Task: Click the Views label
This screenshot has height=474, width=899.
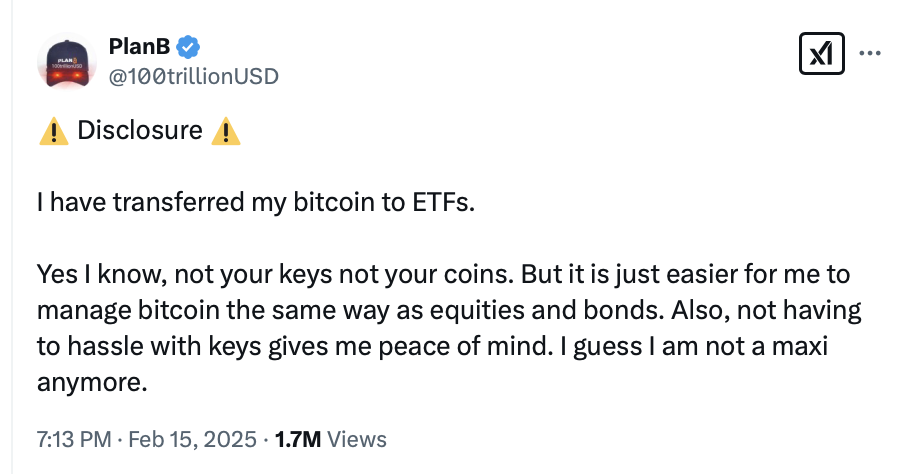Action: click(356, 439)
